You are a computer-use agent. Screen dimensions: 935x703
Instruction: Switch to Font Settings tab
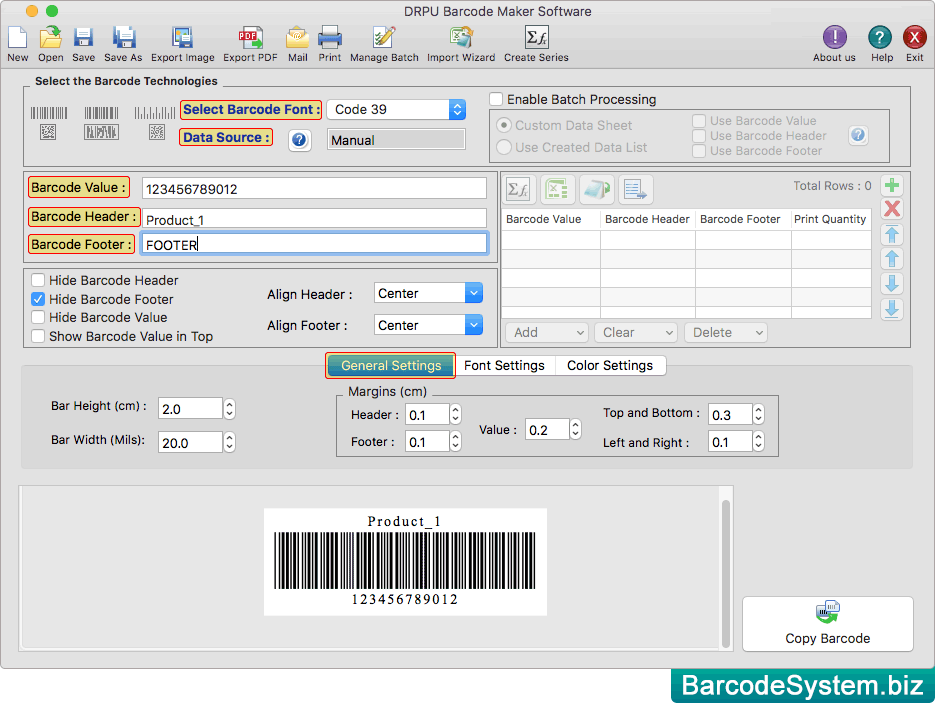504,366
